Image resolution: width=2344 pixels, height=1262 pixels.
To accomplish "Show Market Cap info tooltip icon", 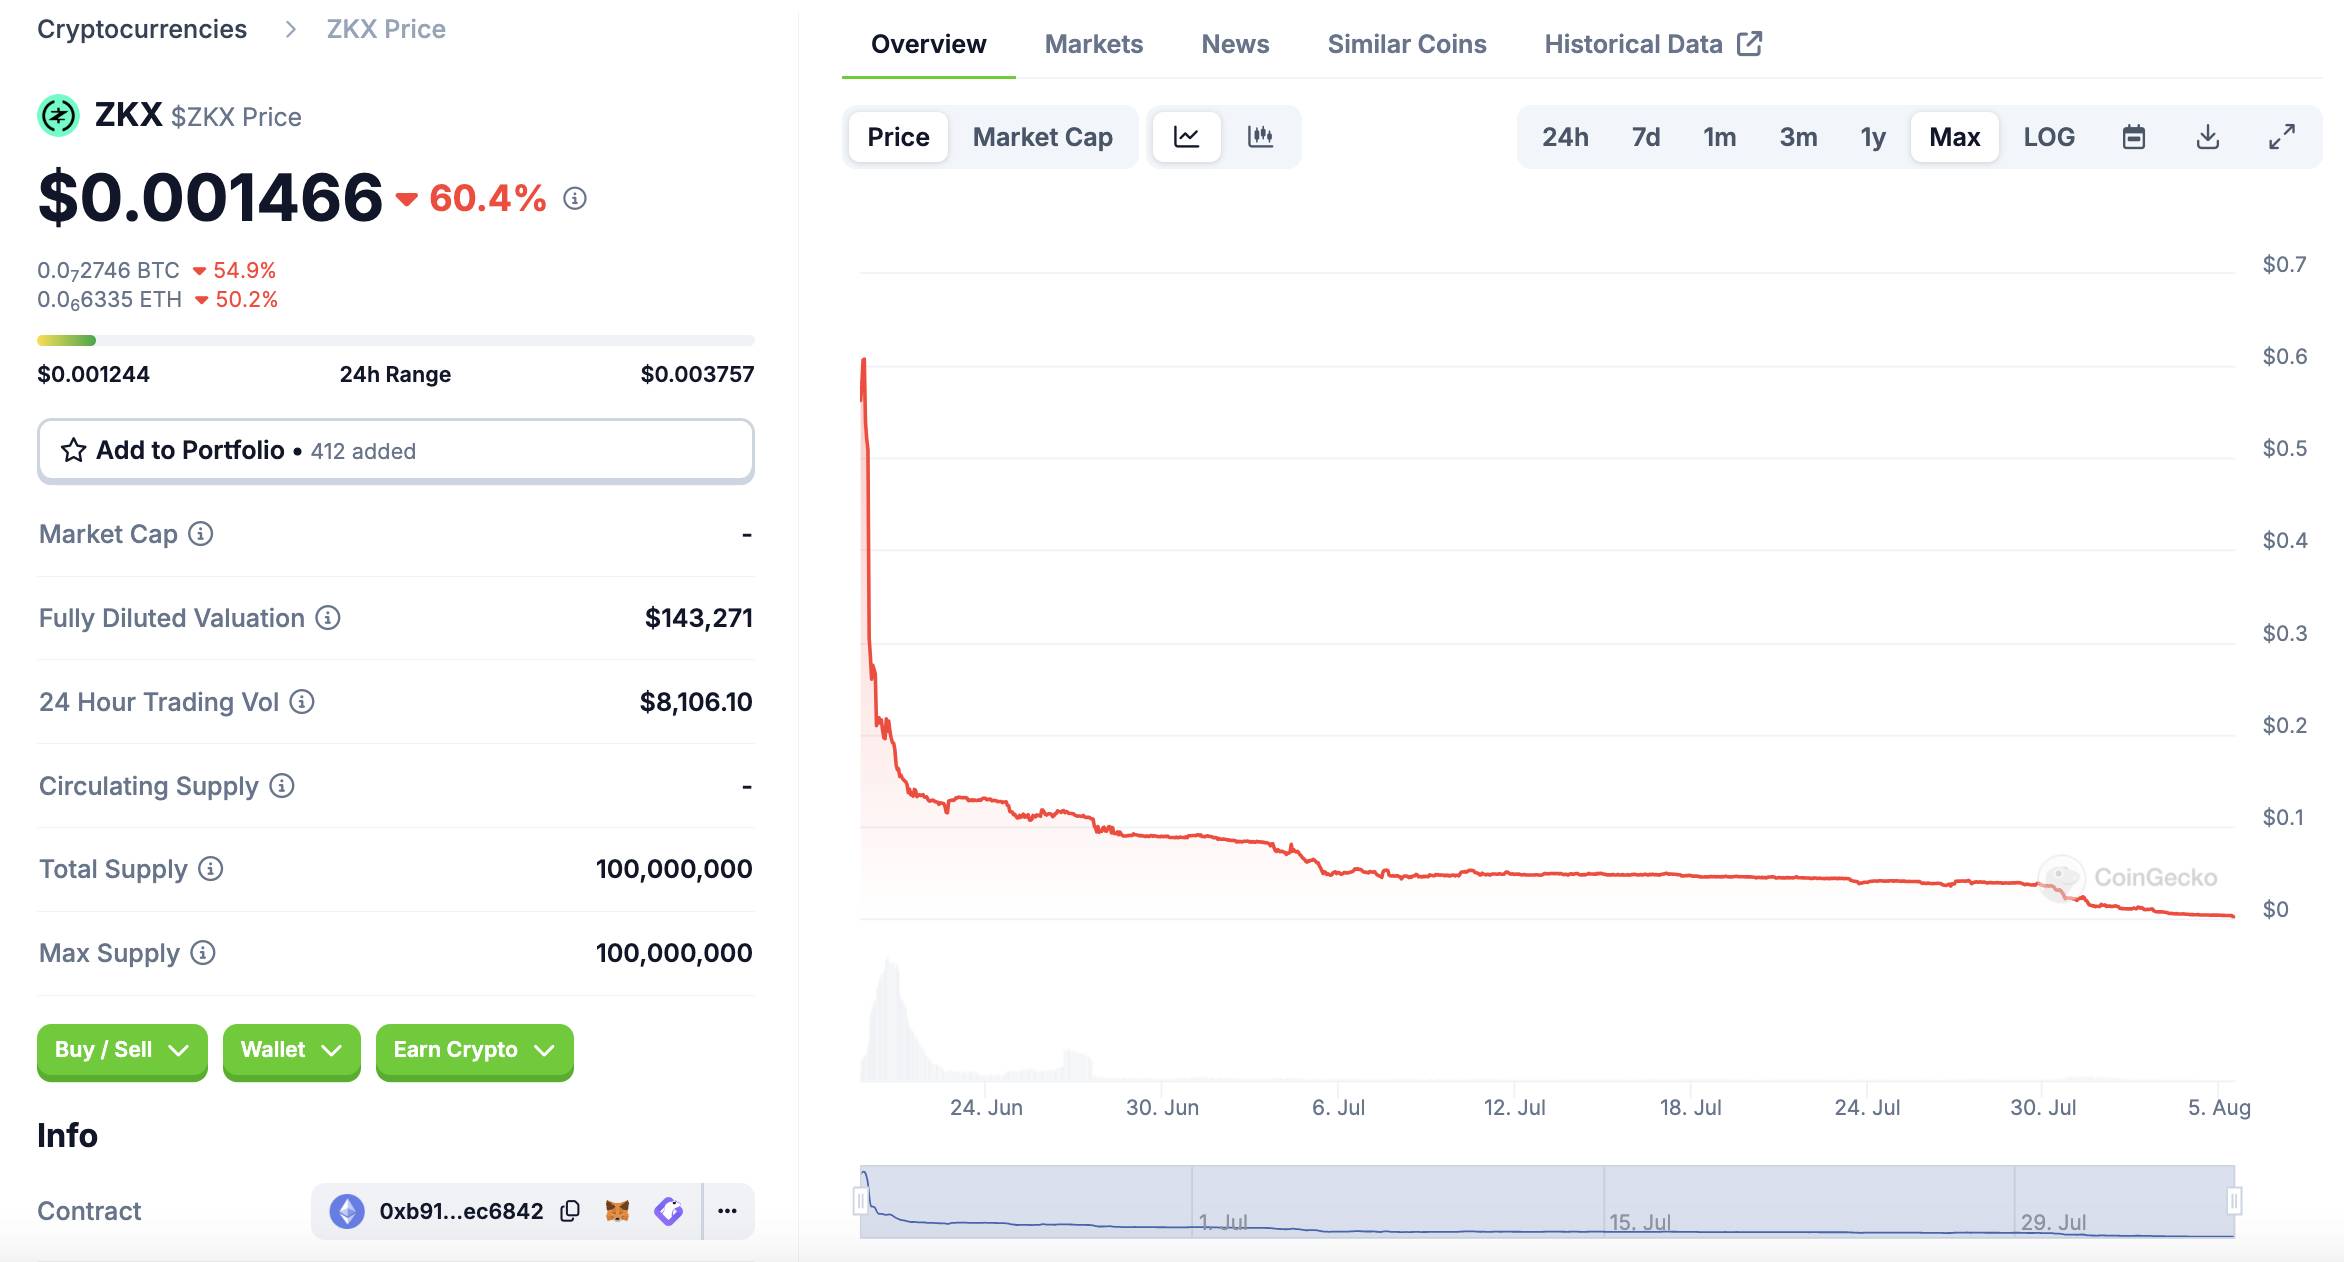I will (201, 534).
